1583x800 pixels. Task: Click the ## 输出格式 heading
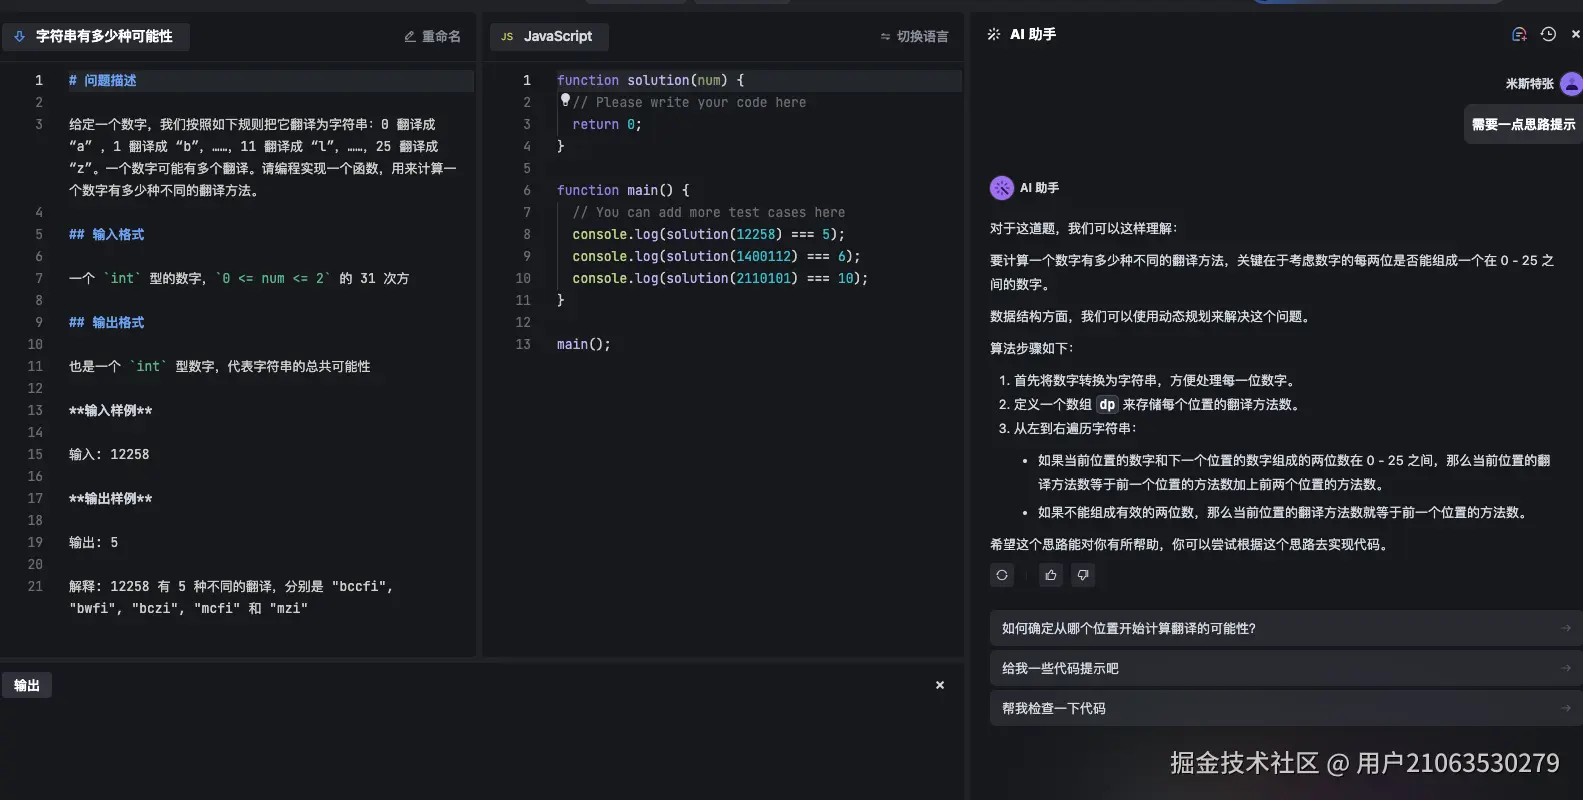click(106, 322)
